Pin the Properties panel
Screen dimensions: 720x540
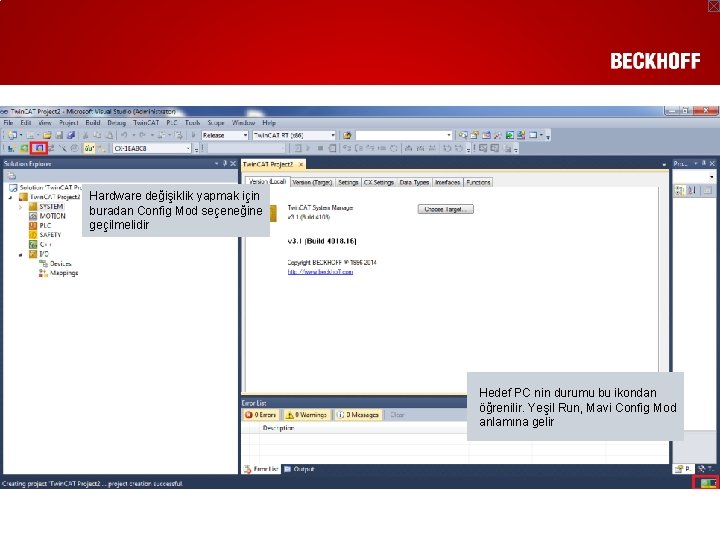(x=703, y=163)
